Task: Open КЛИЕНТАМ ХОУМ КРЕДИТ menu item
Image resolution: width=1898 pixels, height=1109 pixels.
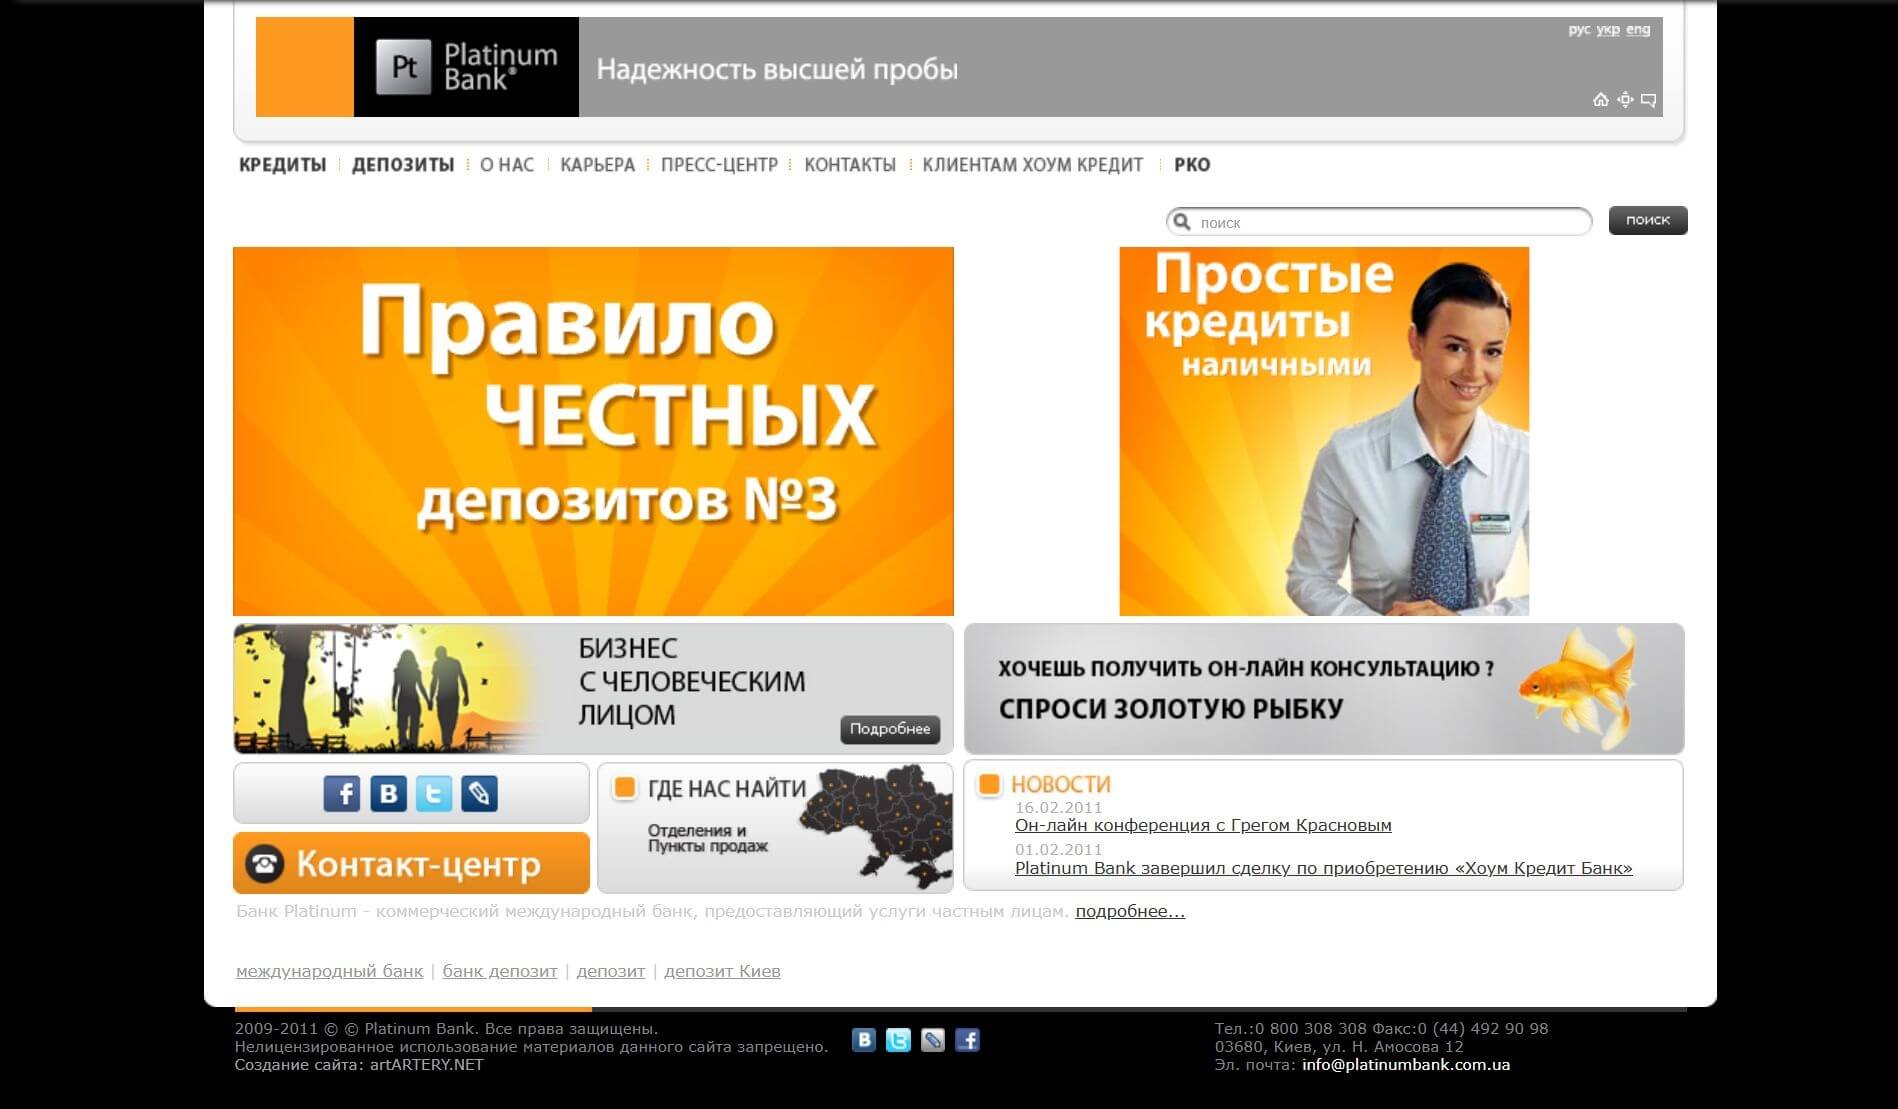Action: [1033, 165]
